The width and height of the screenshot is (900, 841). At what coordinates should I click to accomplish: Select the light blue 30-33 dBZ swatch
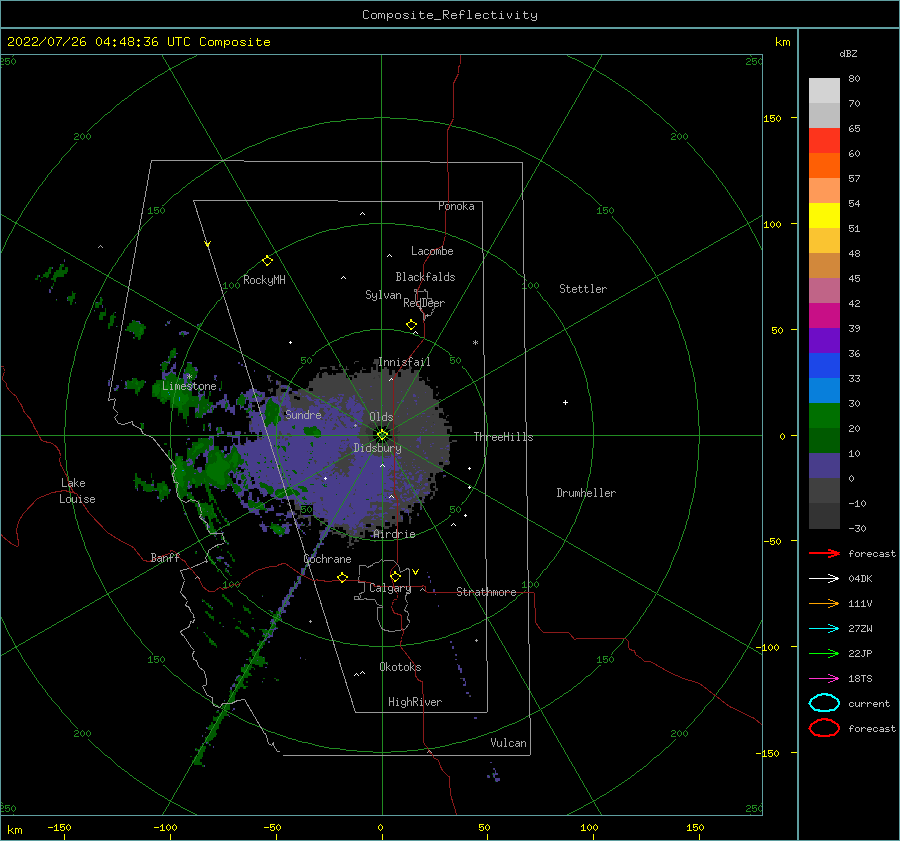824,390
